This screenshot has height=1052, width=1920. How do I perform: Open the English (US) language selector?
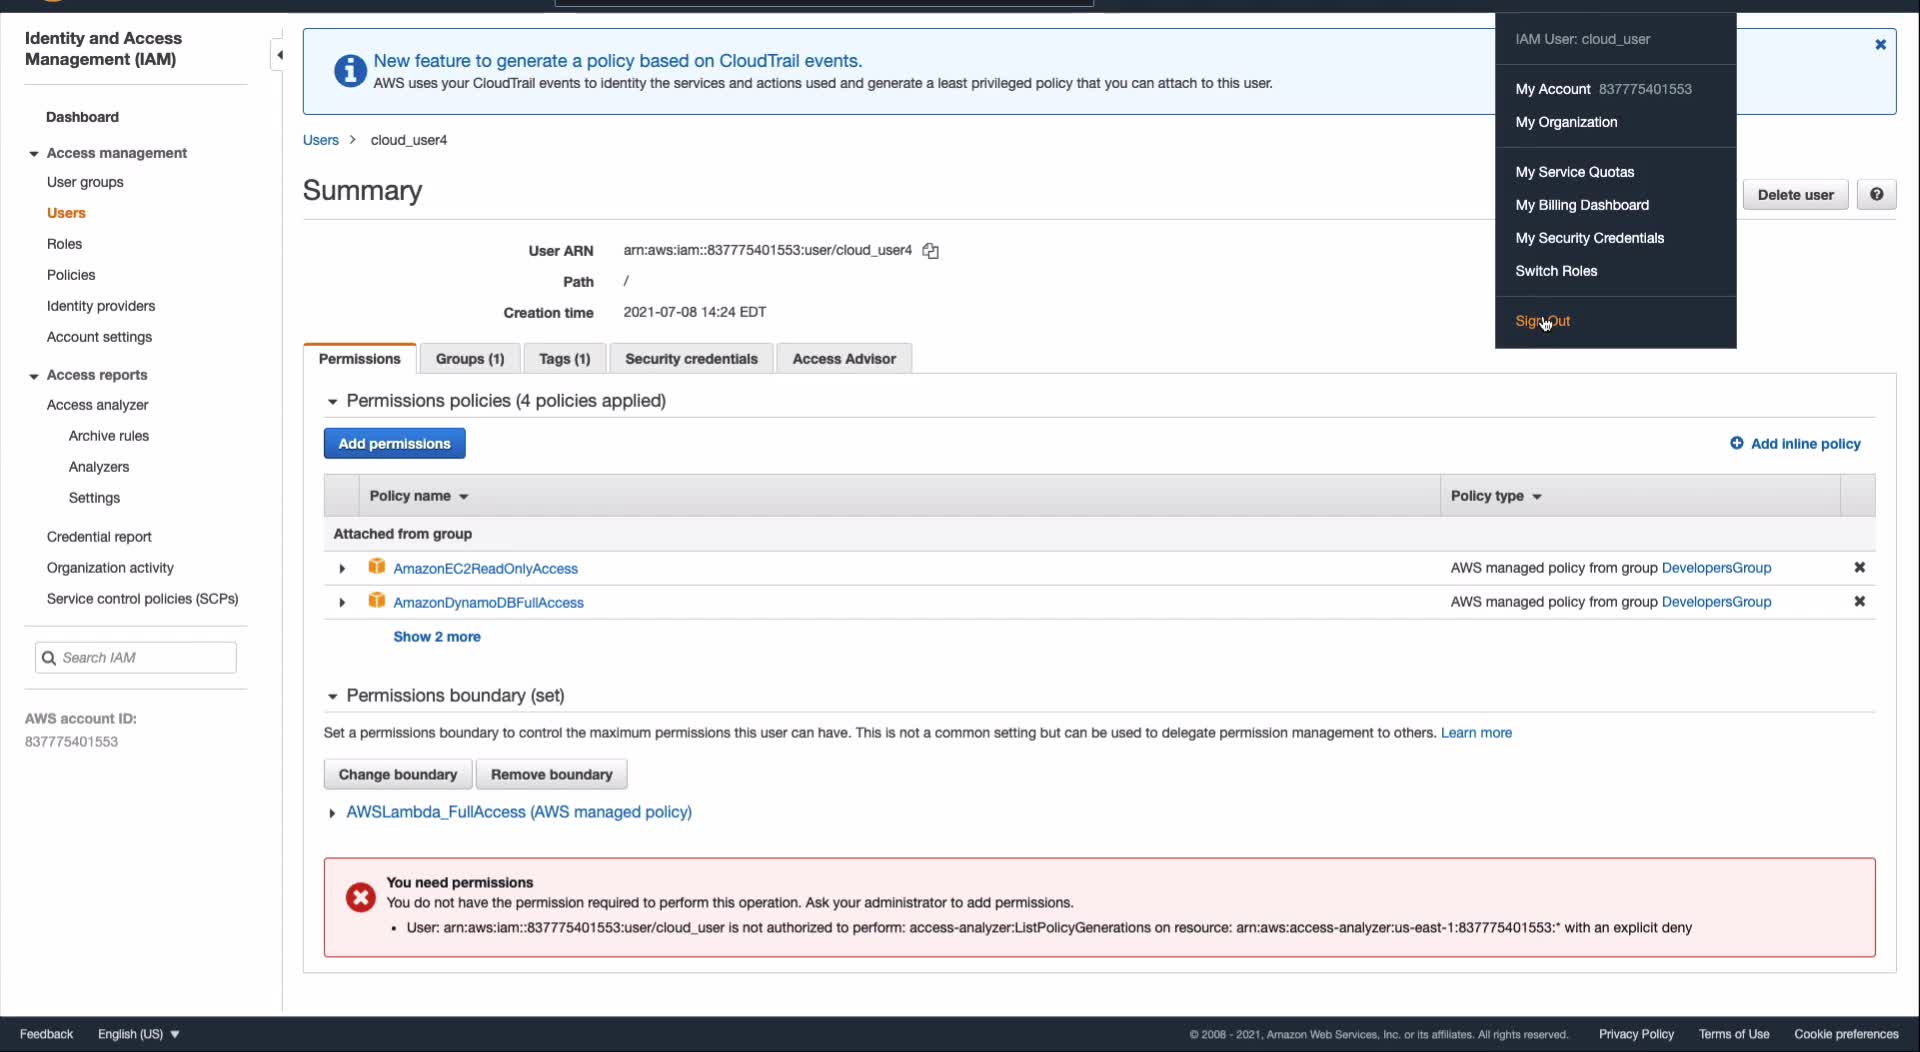139,1034
